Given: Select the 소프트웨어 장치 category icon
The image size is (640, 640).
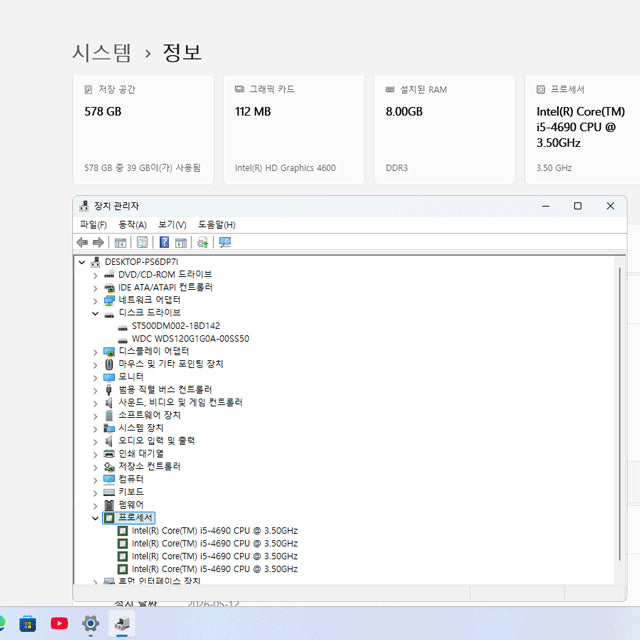Looking at the screenshot, I should pyautogui.click(x=109, y=416).
